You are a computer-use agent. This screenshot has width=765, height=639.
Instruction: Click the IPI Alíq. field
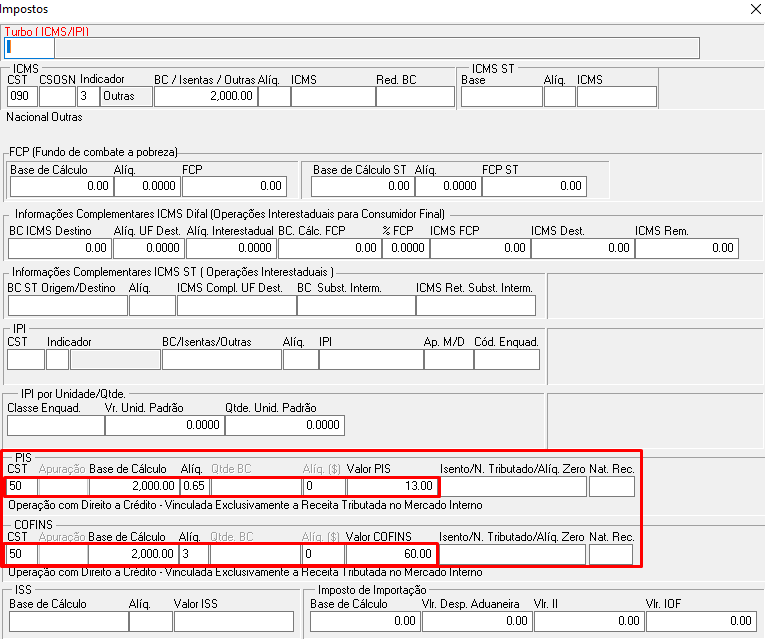point(301,359)
